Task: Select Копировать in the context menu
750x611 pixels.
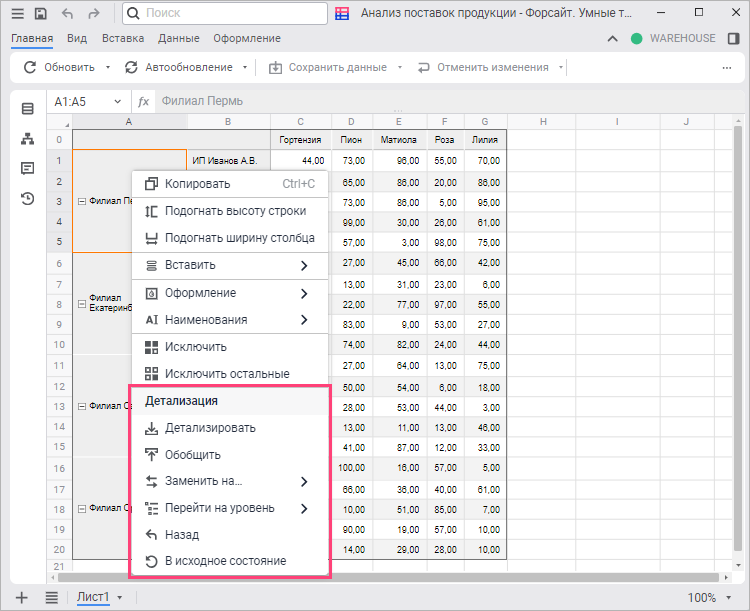Action: tap(197, 184)
